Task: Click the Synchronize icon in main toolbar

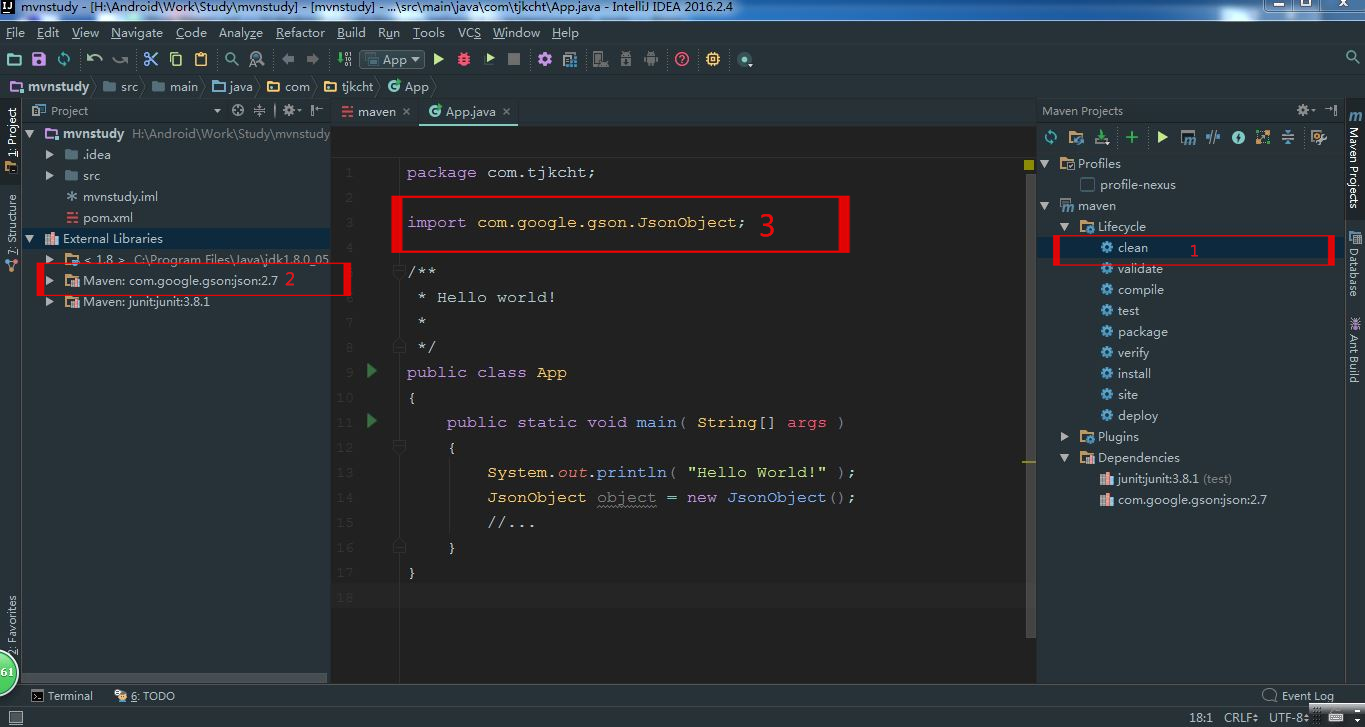Action: click(64, 60)
